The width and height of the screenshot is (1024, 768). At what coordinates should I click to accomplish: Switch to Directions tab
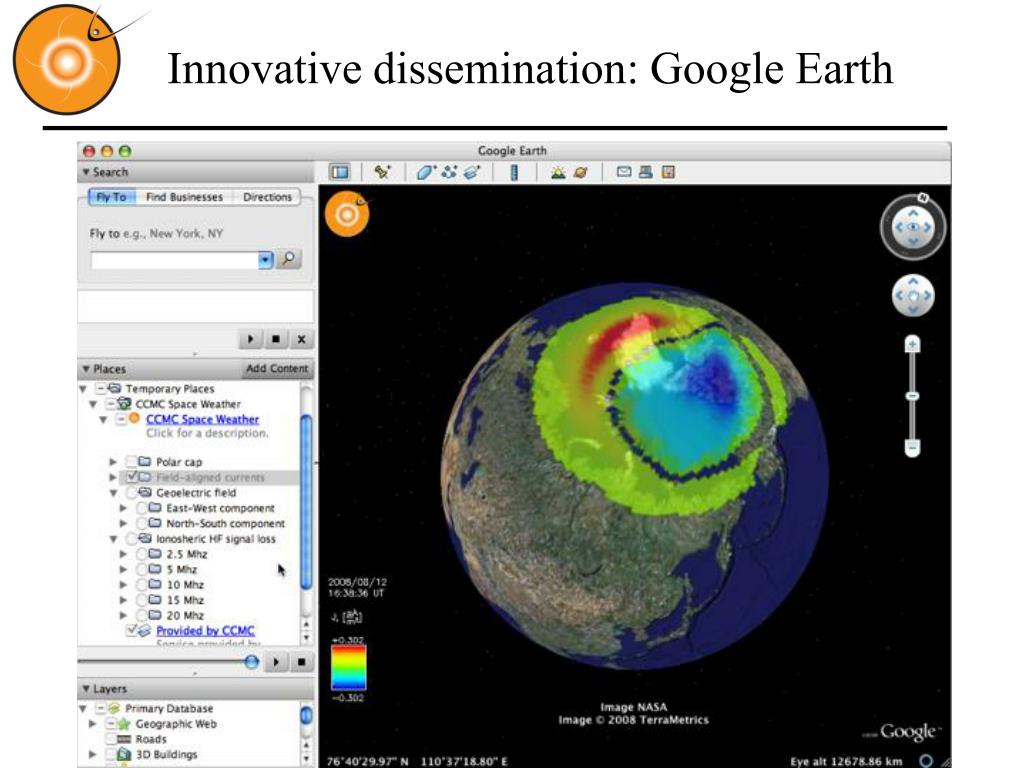pos(267,197)
